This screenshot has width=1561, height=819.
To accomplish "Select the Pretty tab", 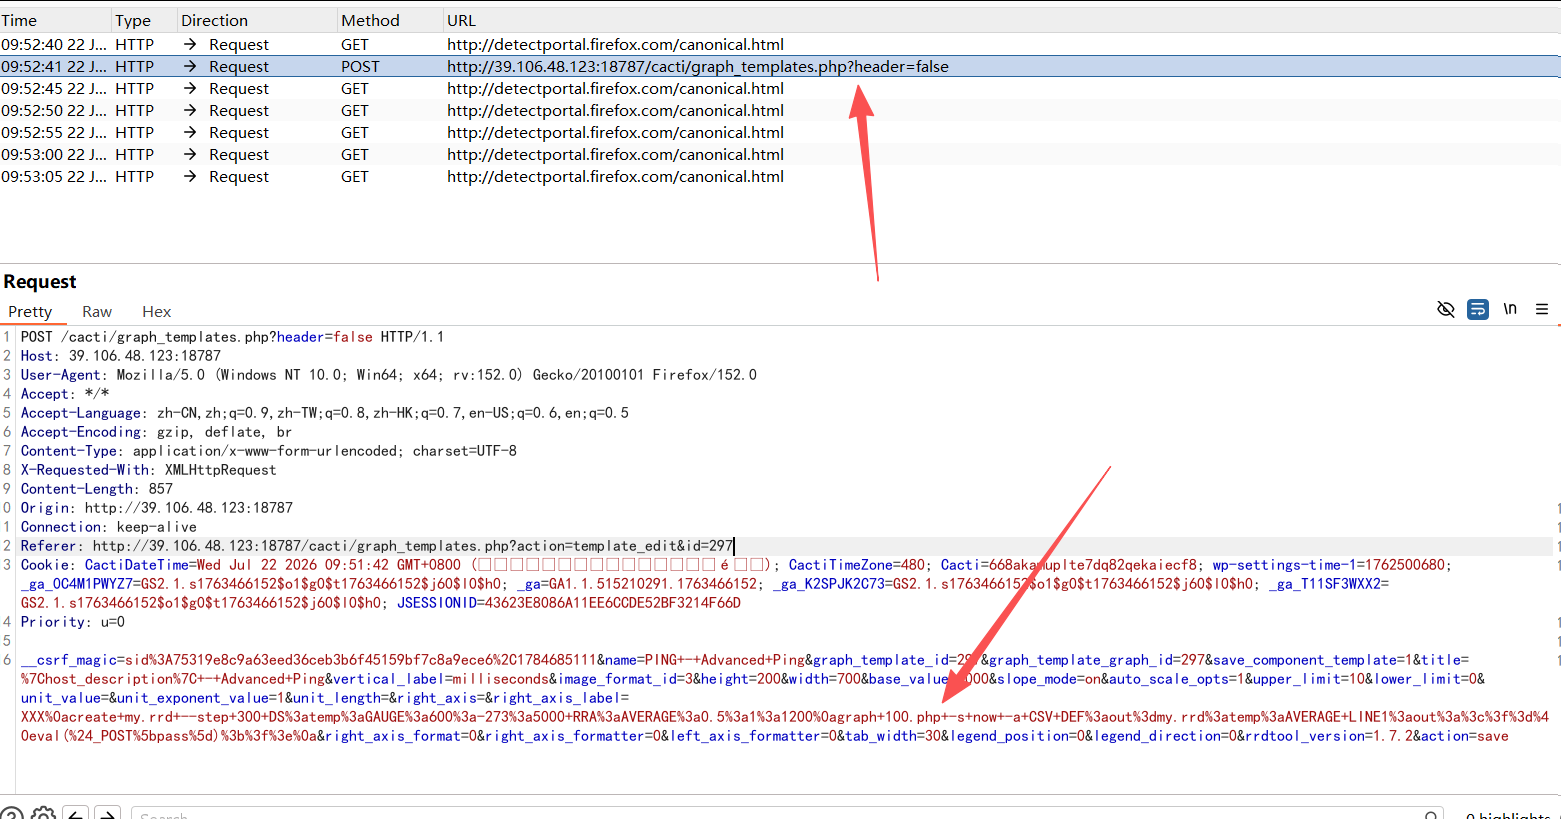I will pos(30,312).
